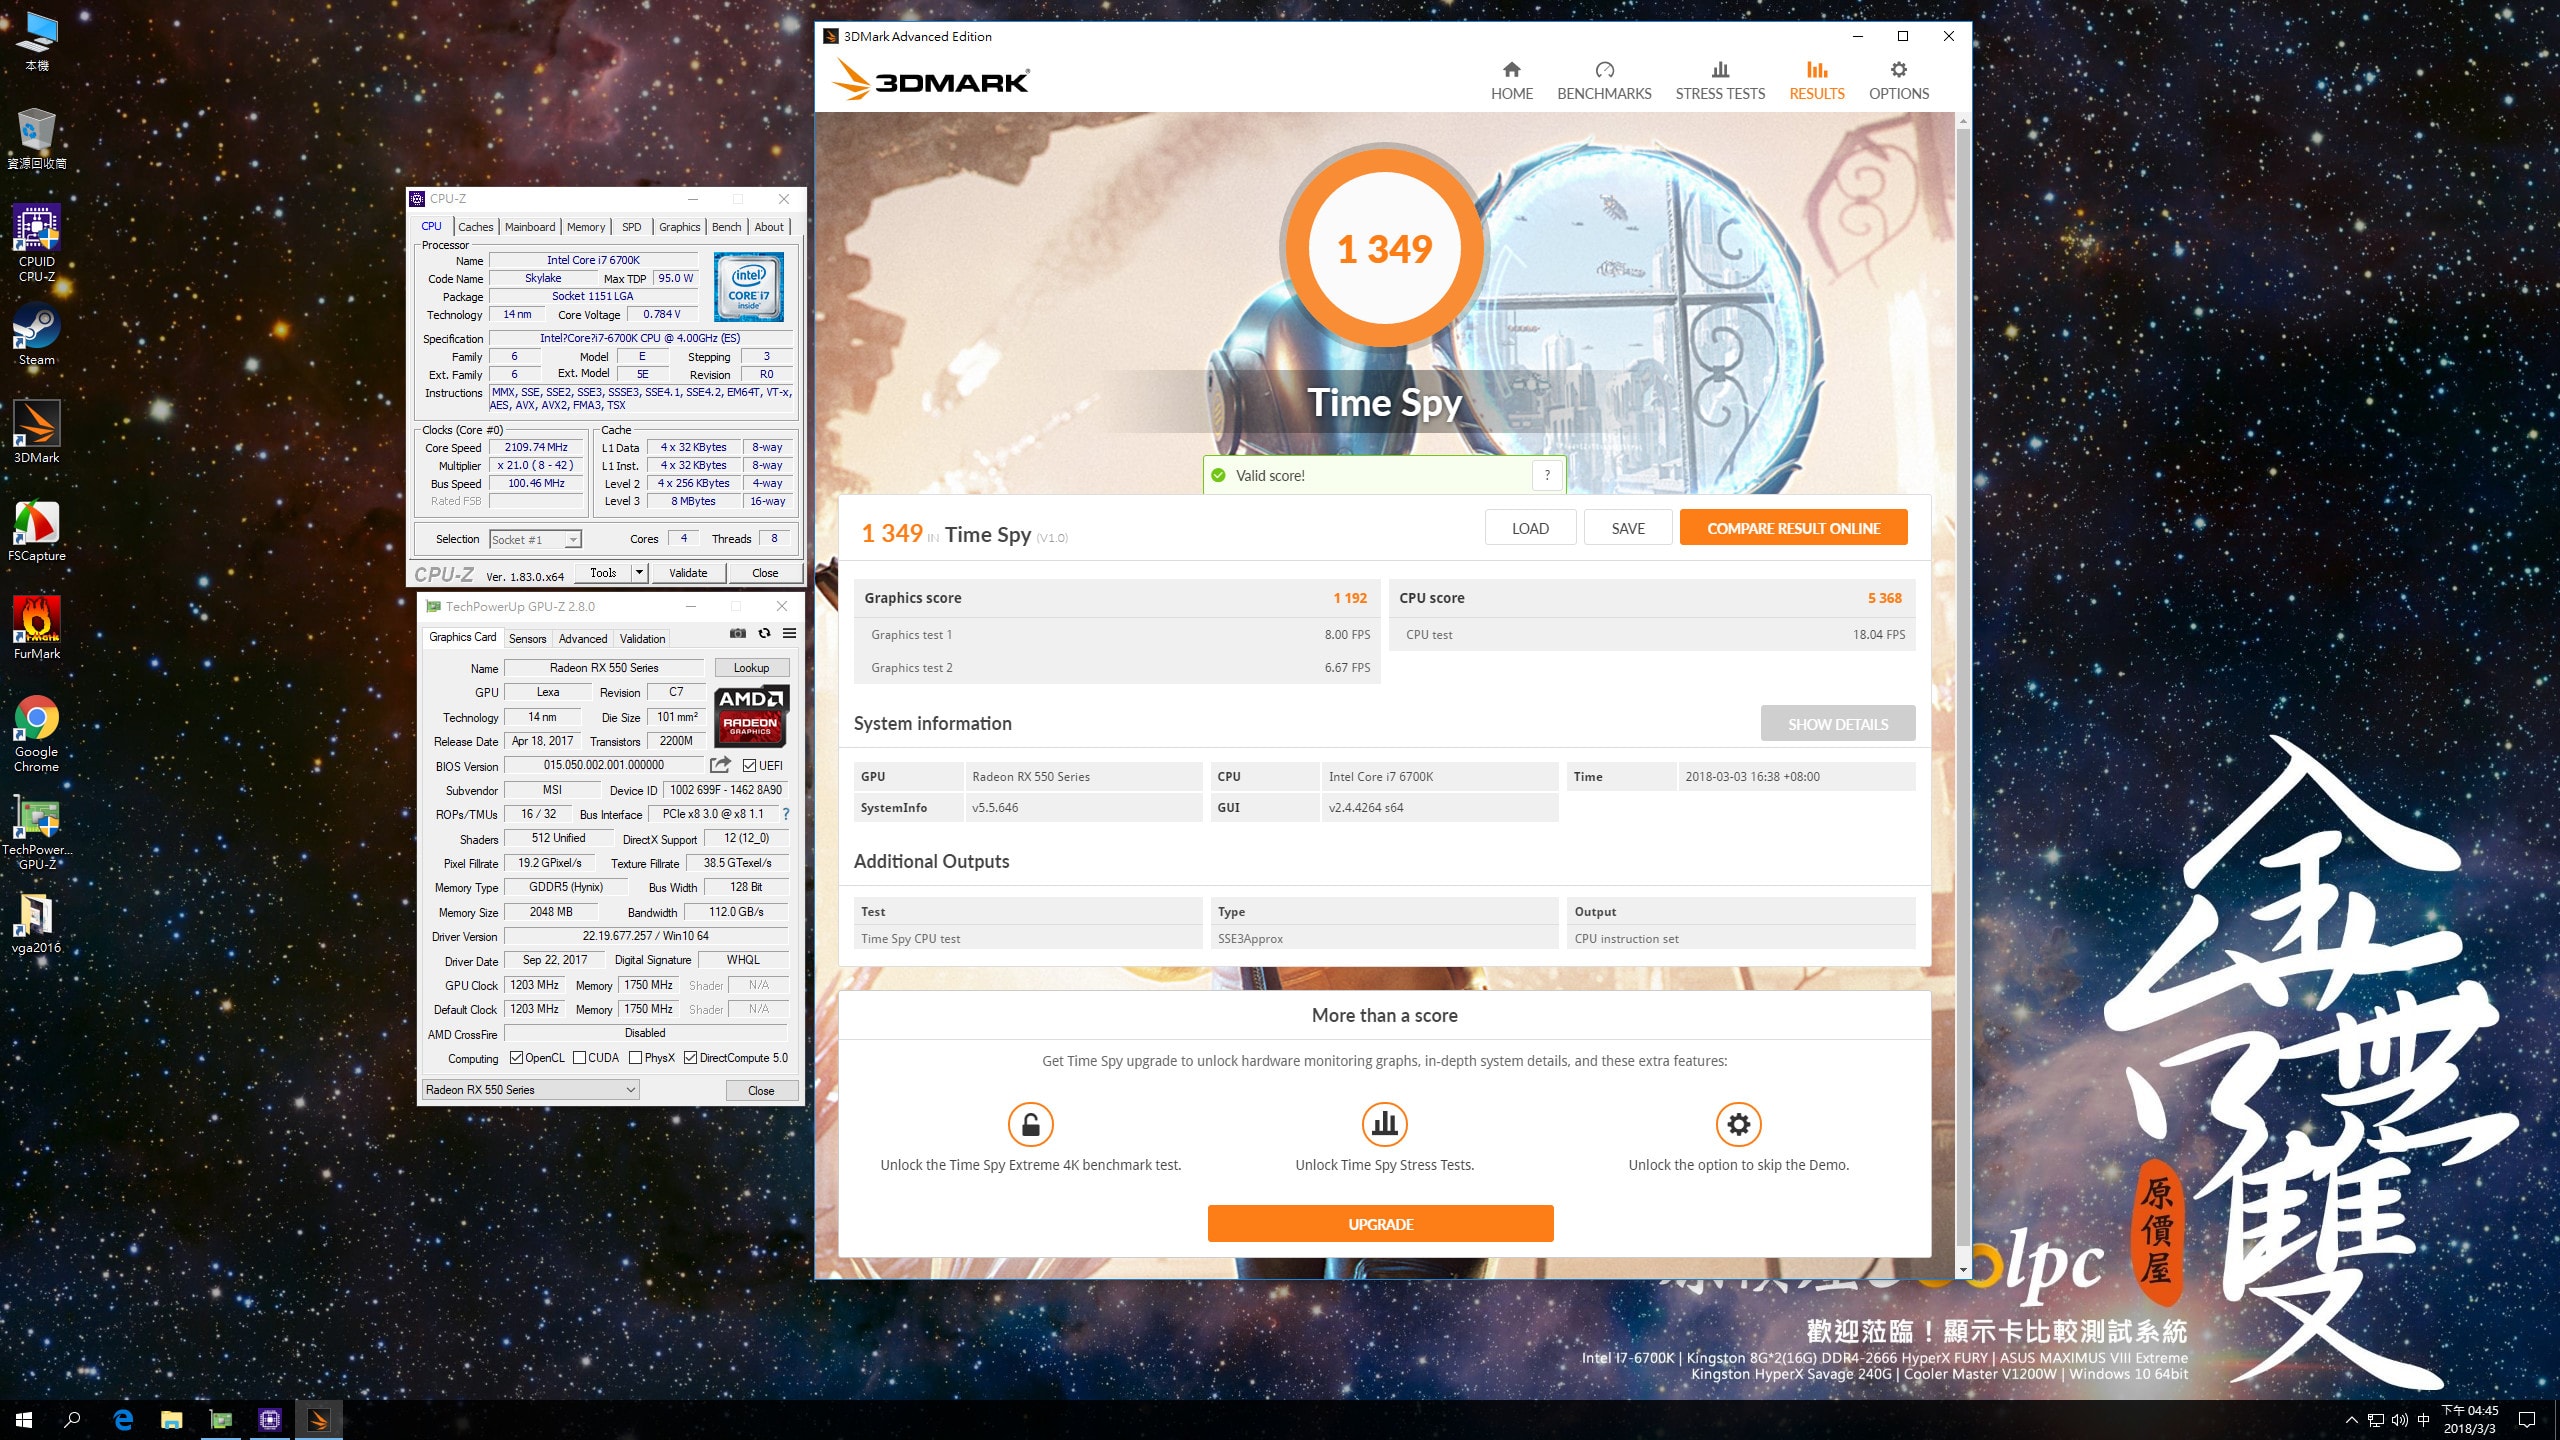2560x1440 pixels.
Task: Open the 3DMark Home section icon
Action: pos(1511,70)
